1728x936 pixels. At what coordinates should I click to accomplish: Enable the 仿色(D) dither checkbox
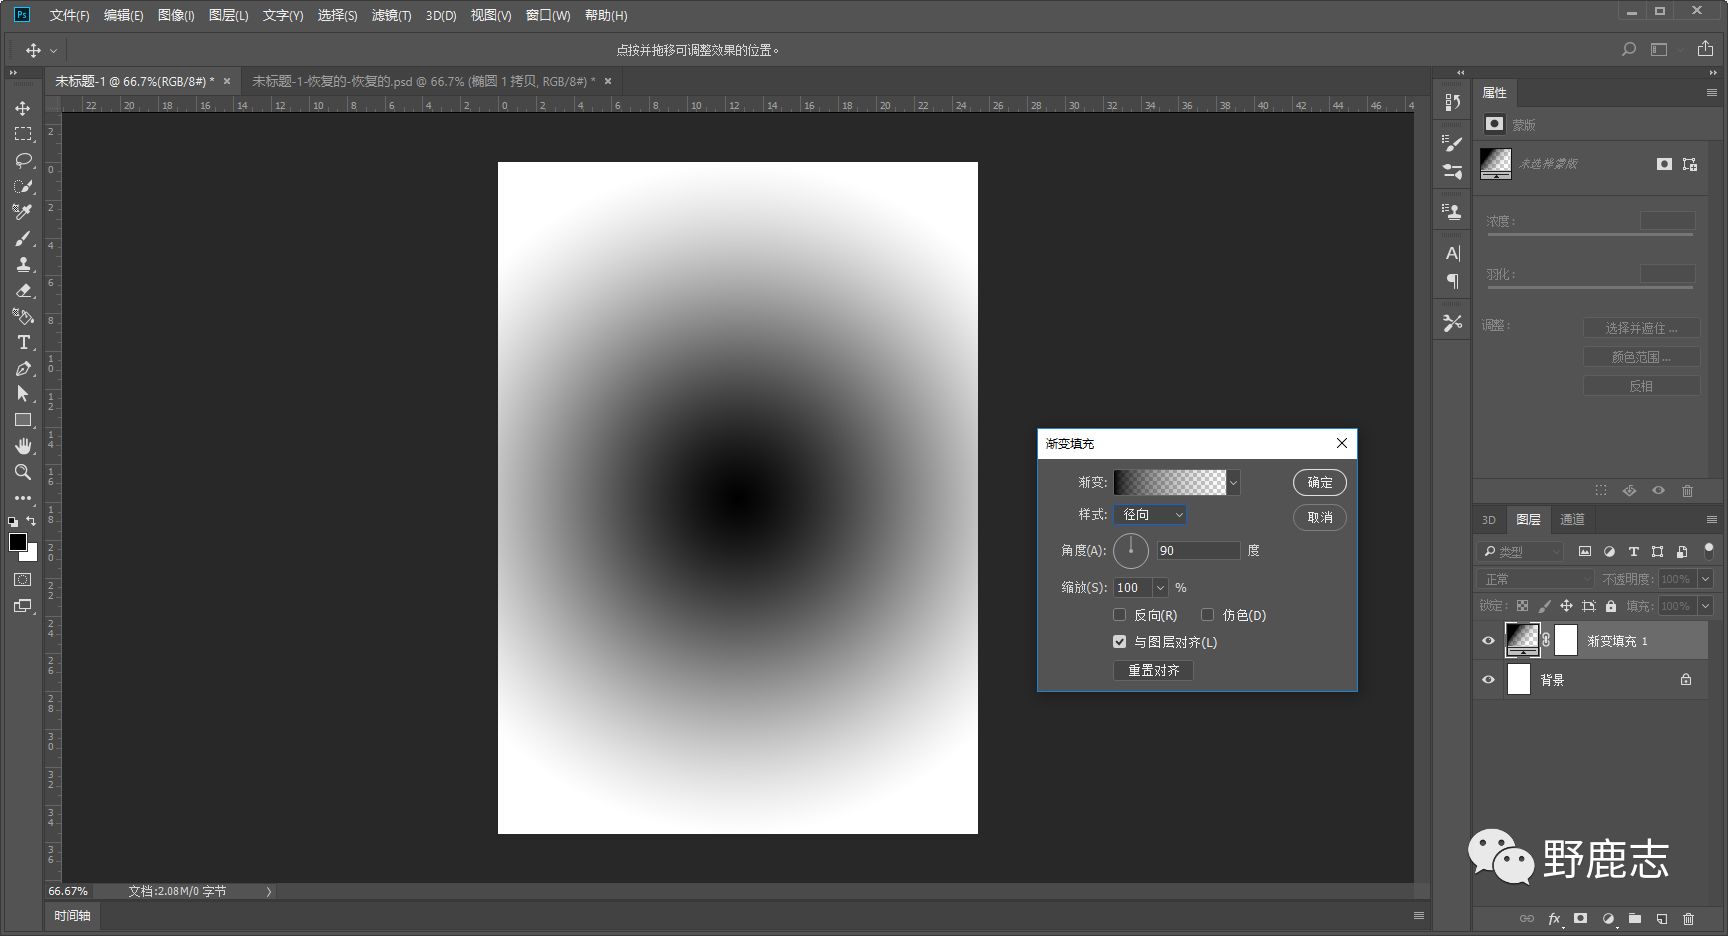pos(1207,615)
